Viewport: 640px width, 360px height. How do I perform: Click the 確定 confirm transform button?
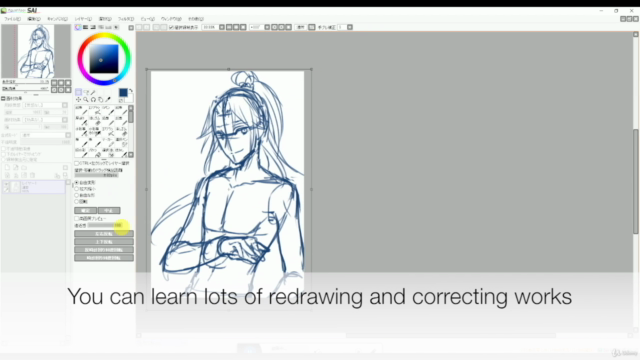(86, 211)
